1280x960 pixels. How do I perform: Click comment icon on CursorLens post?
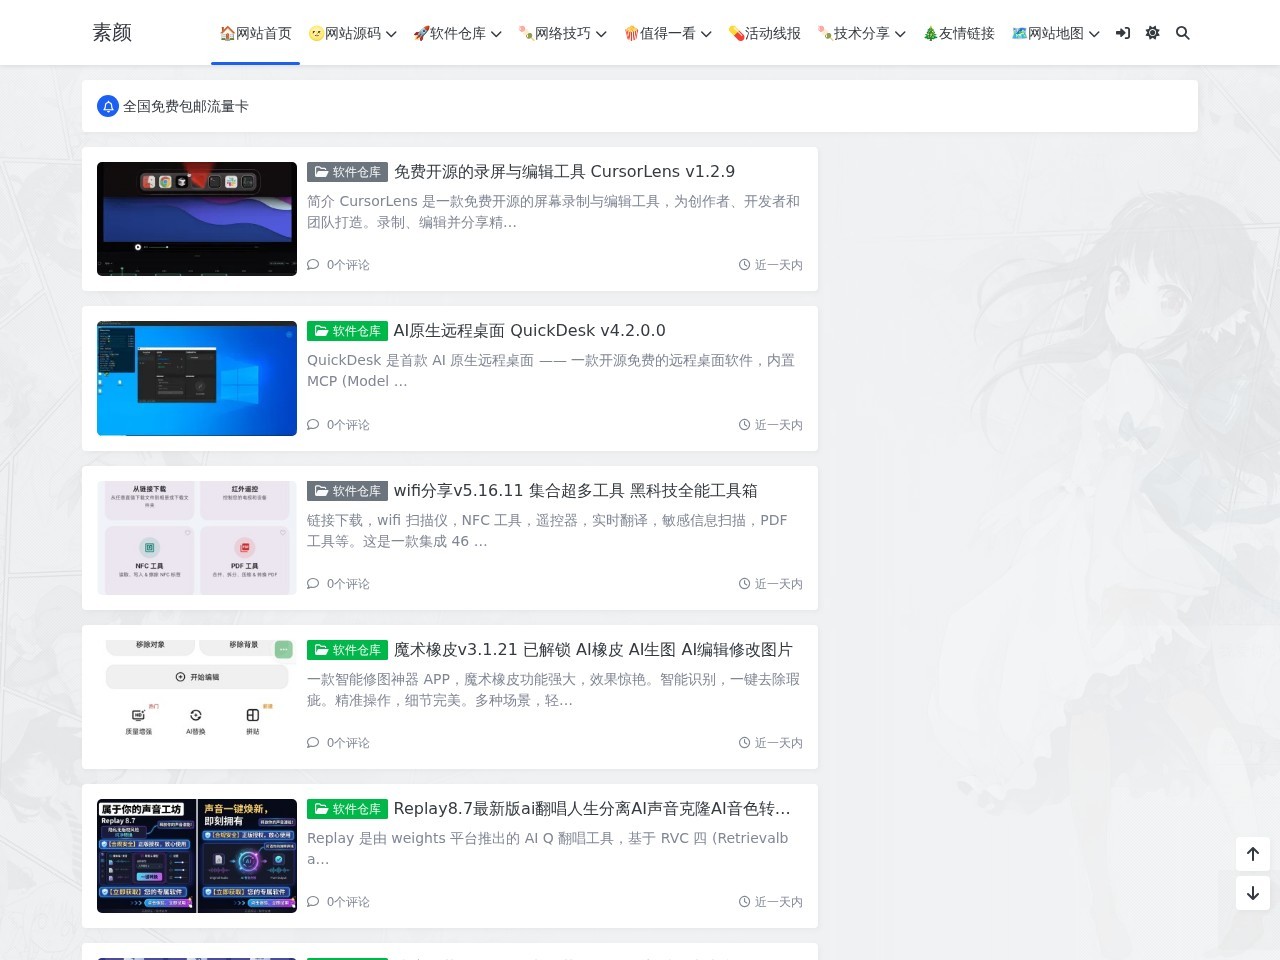[x=313, y=265]
